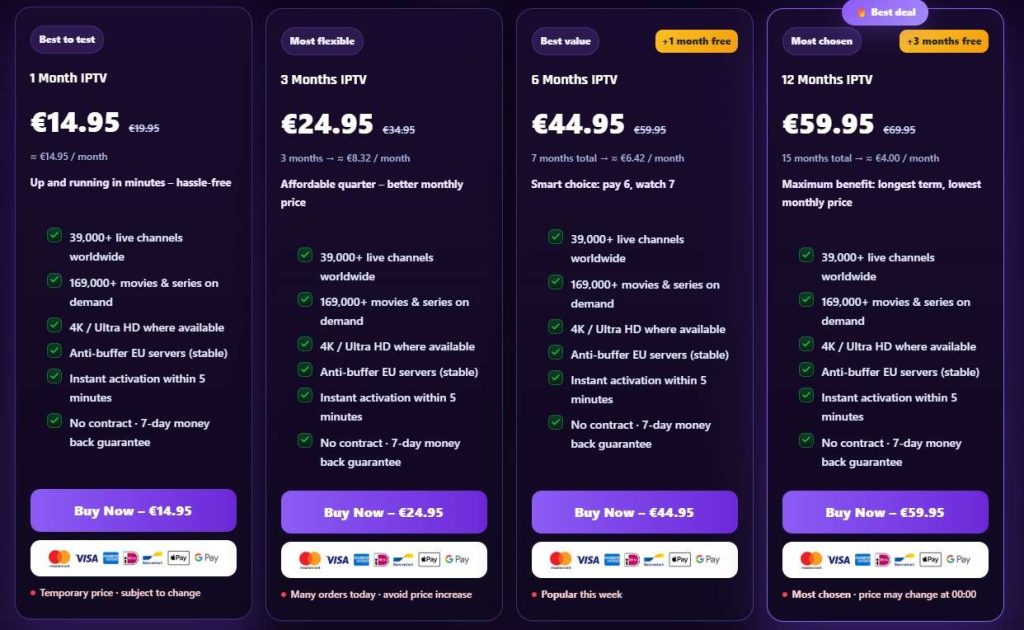The width and height of the screenshot is (1024, 630).
Task: Click the G Pay icon in the 3 Months card
Action: pyautogui.click(x=460, y=559)
